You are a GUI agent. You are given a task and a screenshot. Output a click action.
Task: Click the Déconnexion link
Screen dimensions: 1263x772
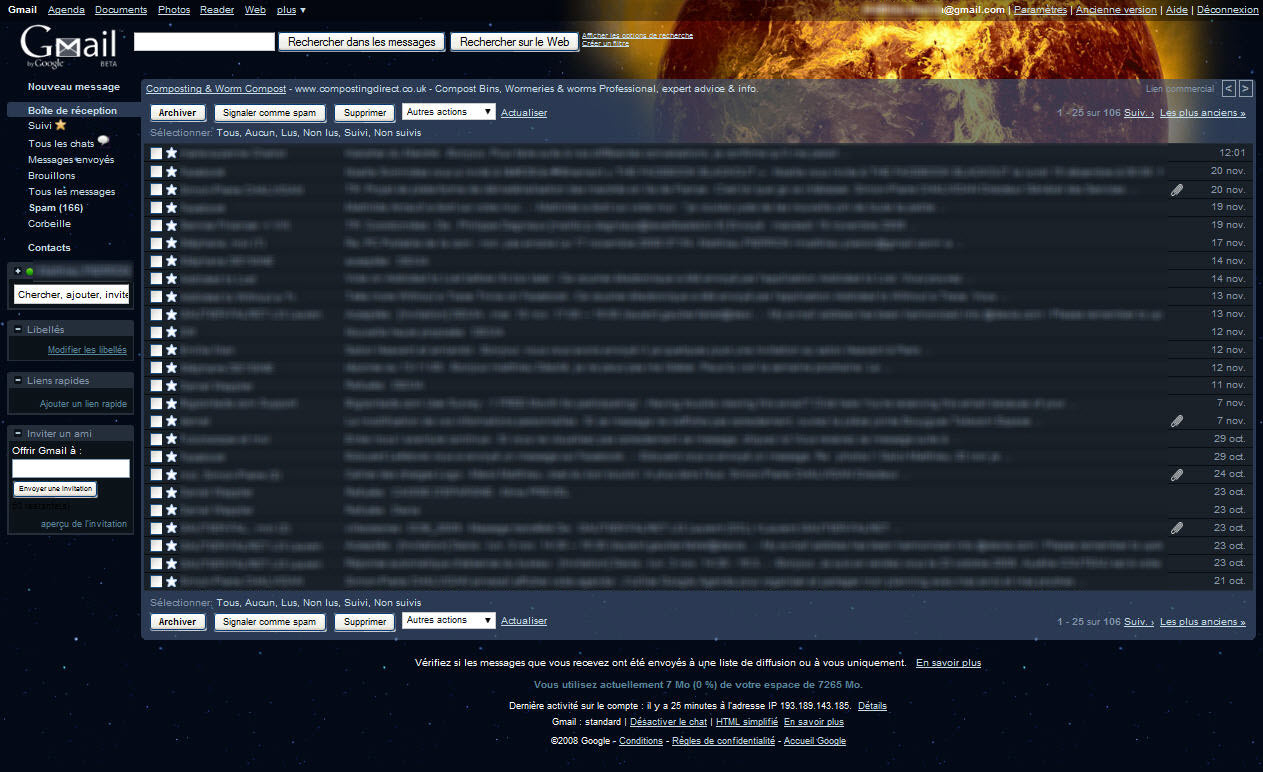point(1227,10)
